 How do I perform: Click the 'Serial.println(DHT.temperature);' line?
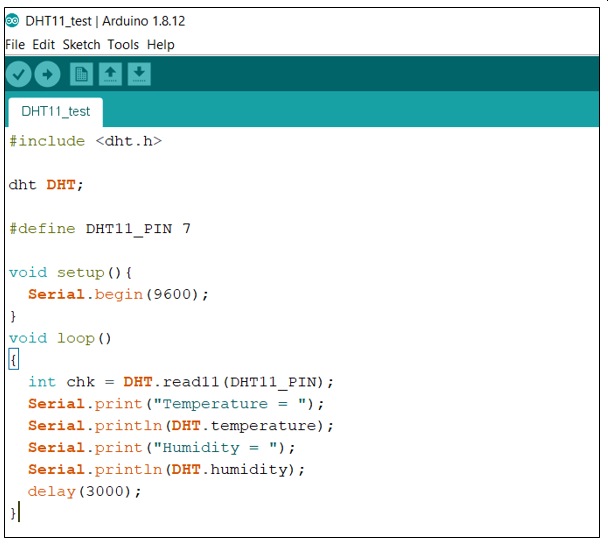click(181, 426)
